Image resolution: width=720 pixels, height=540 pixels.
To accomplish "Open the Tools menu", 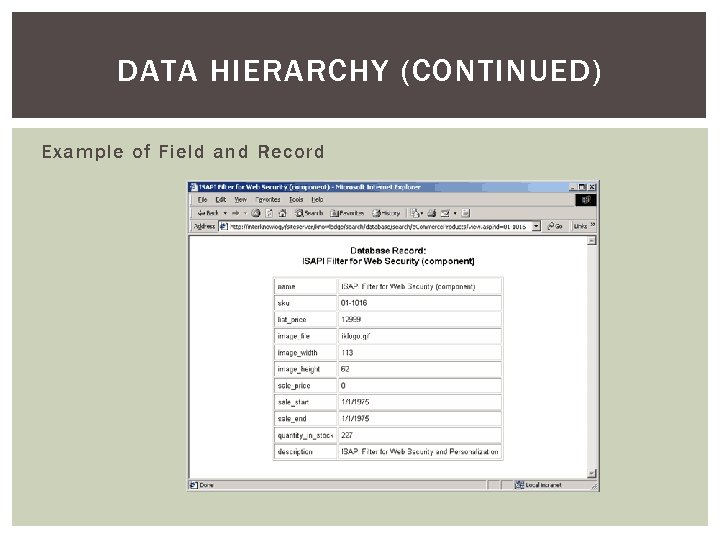I will (x=296, y=200).
